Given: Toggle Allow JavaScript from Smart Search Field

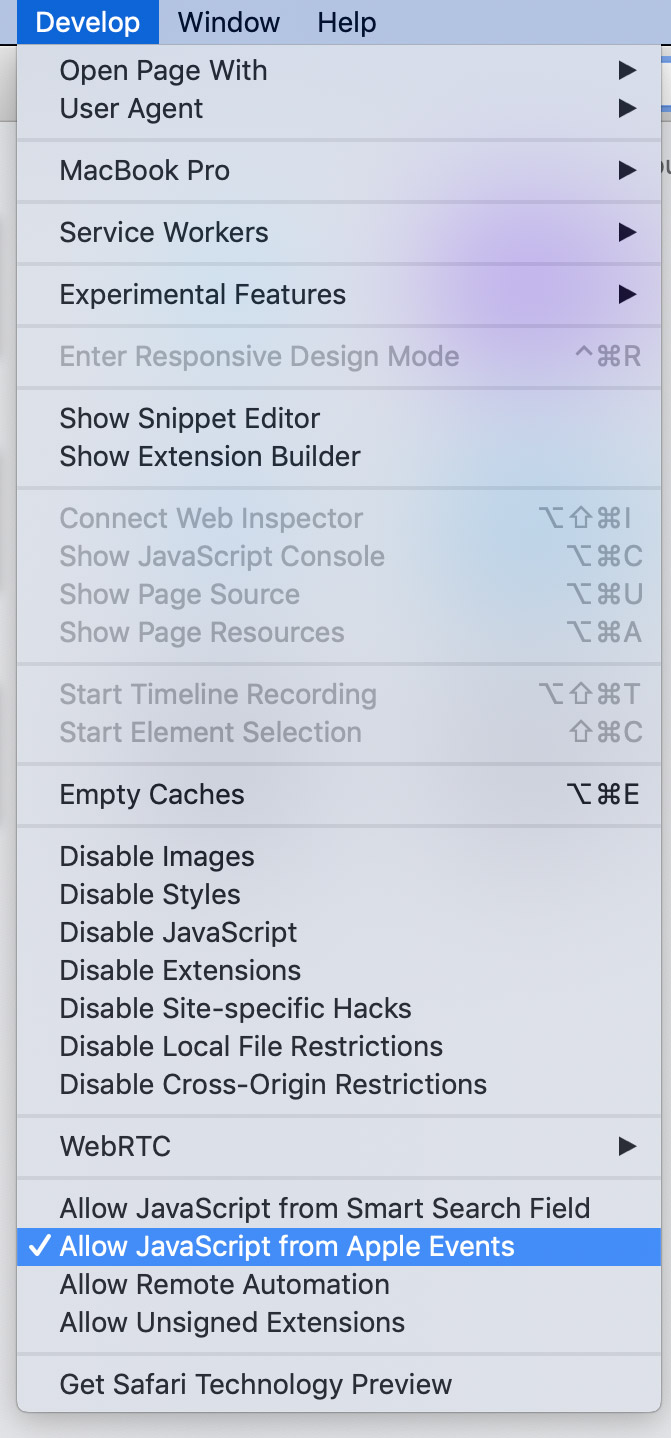Looking at the screenshot, I should click(x=324, y=1208).
